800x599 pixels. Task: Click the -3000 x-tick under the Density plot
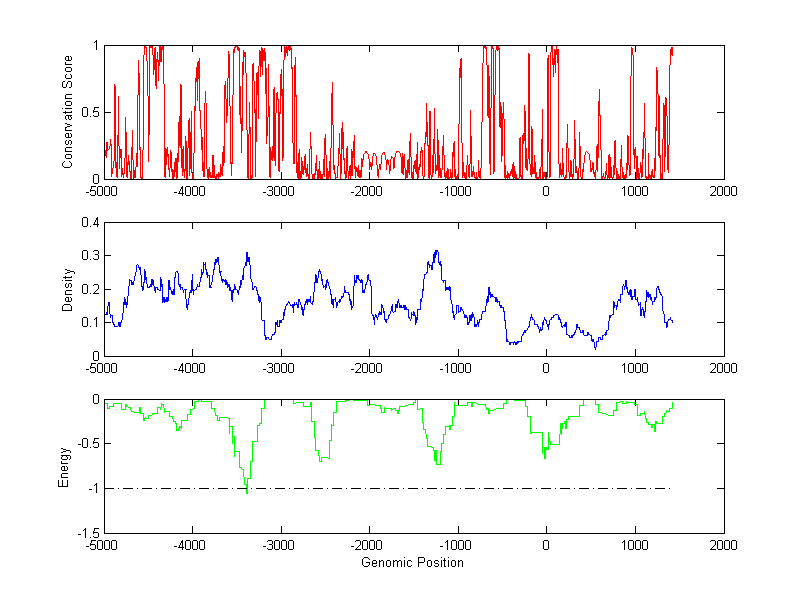279,368
